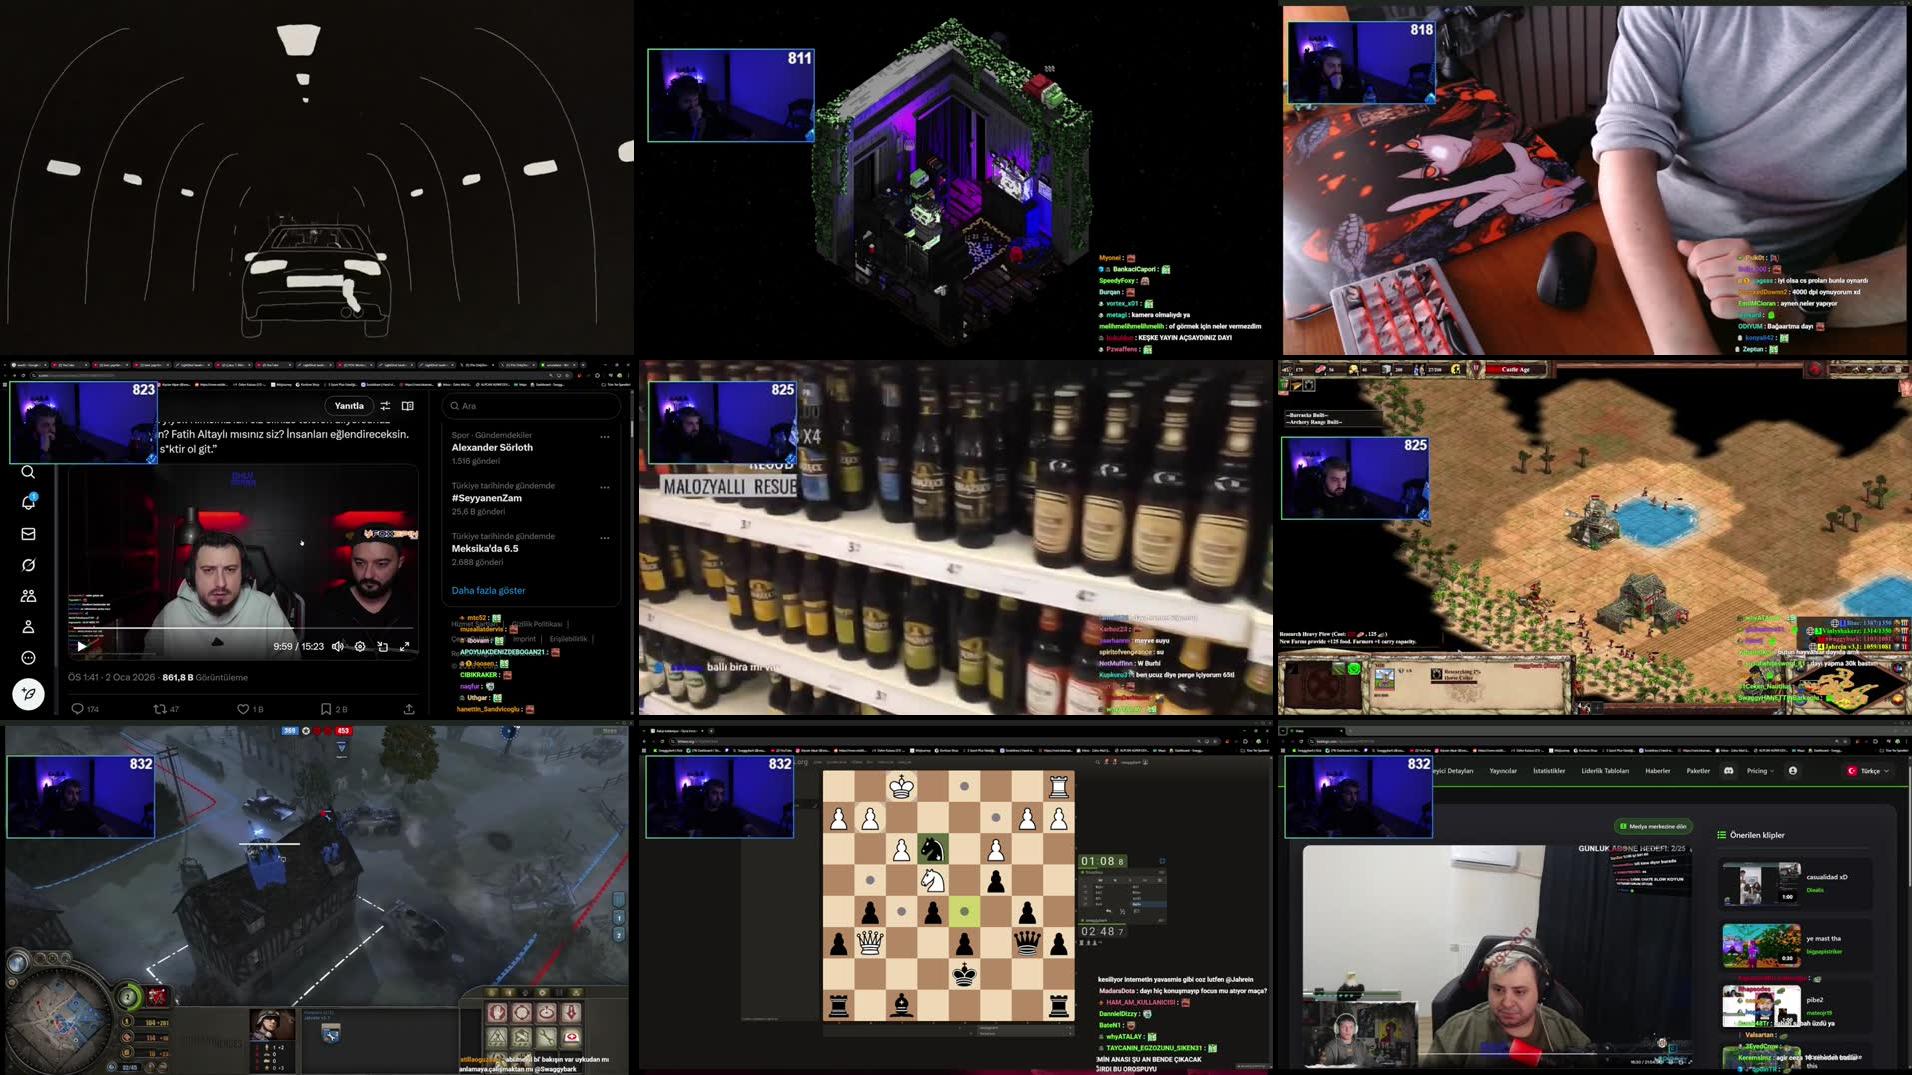Toggle bookmark on the tweet

tap(326, 709)
